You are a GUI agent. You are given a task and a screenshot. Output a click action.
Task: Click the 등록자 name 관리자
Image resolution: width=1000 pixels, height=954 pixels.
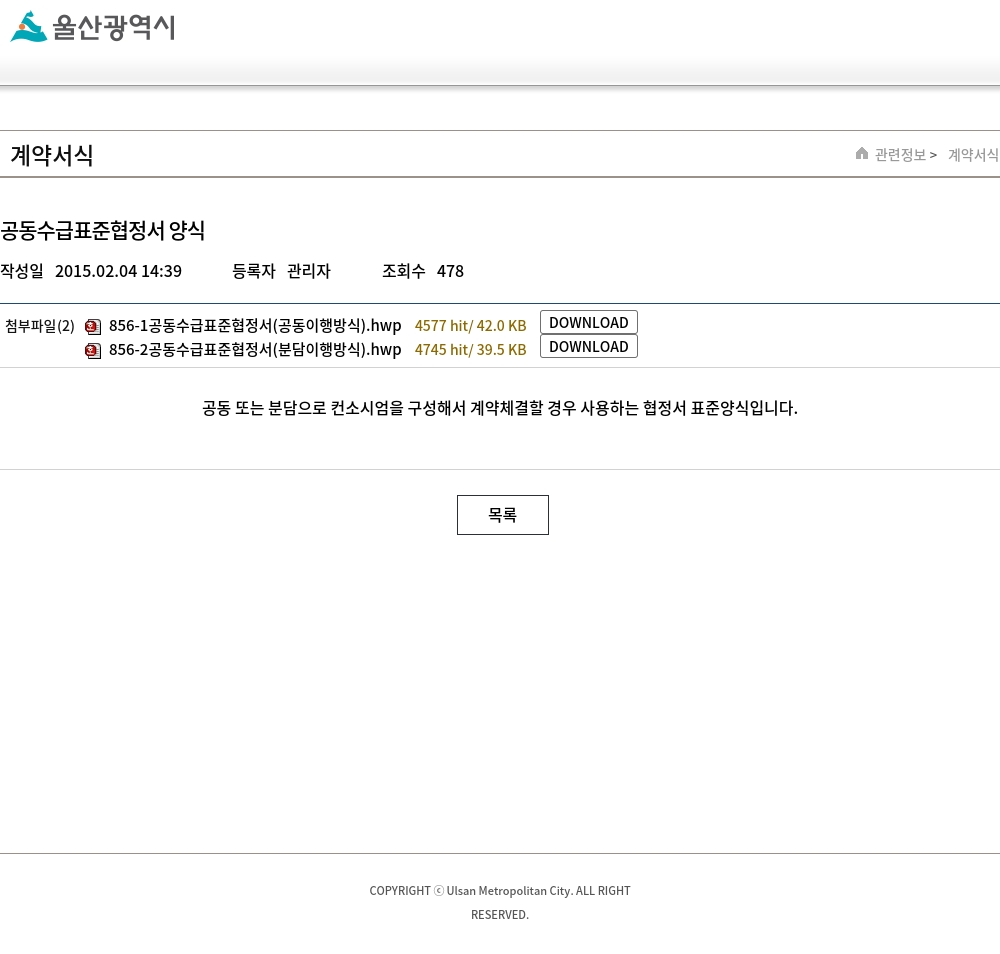coord(308,271)
